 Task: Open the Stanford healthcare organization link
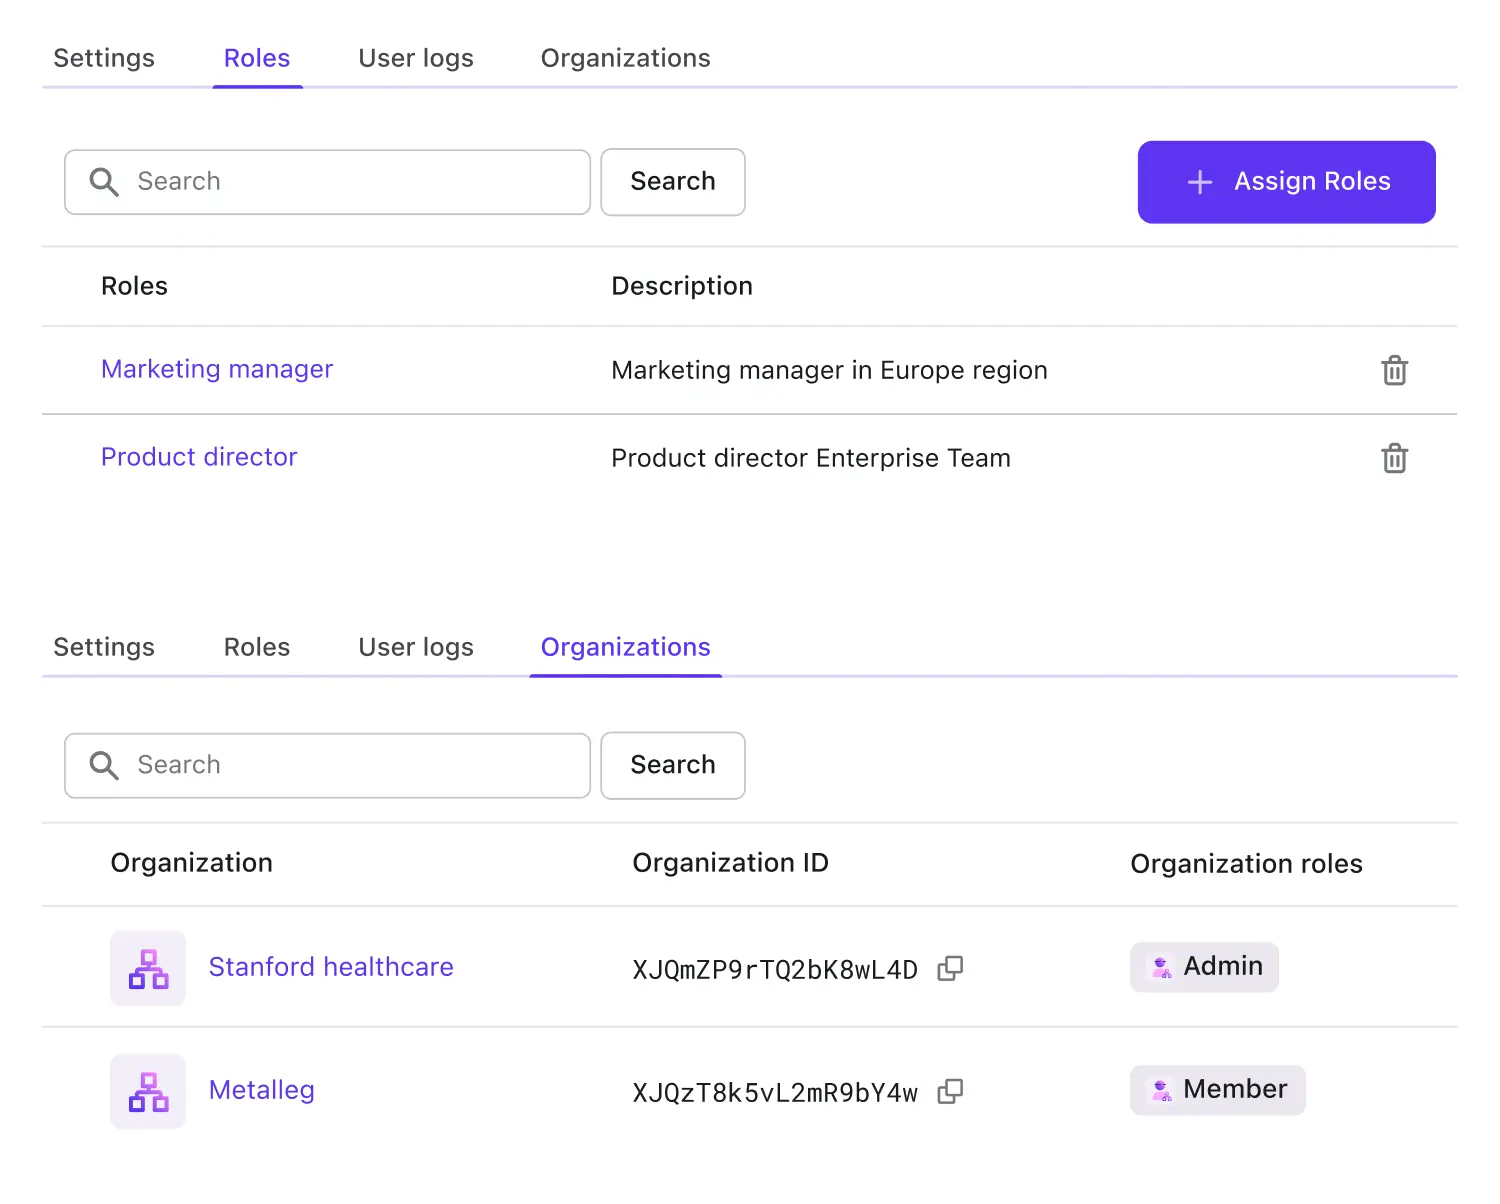point(331,967)
